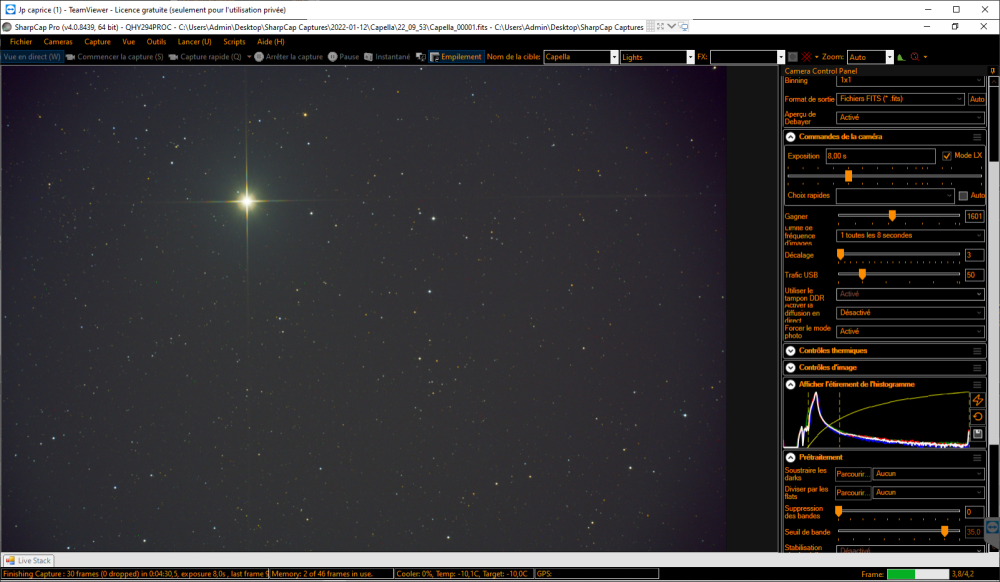Open the Fichier menu
Viewport: 1000px width, 582px height.
point(21,42)
